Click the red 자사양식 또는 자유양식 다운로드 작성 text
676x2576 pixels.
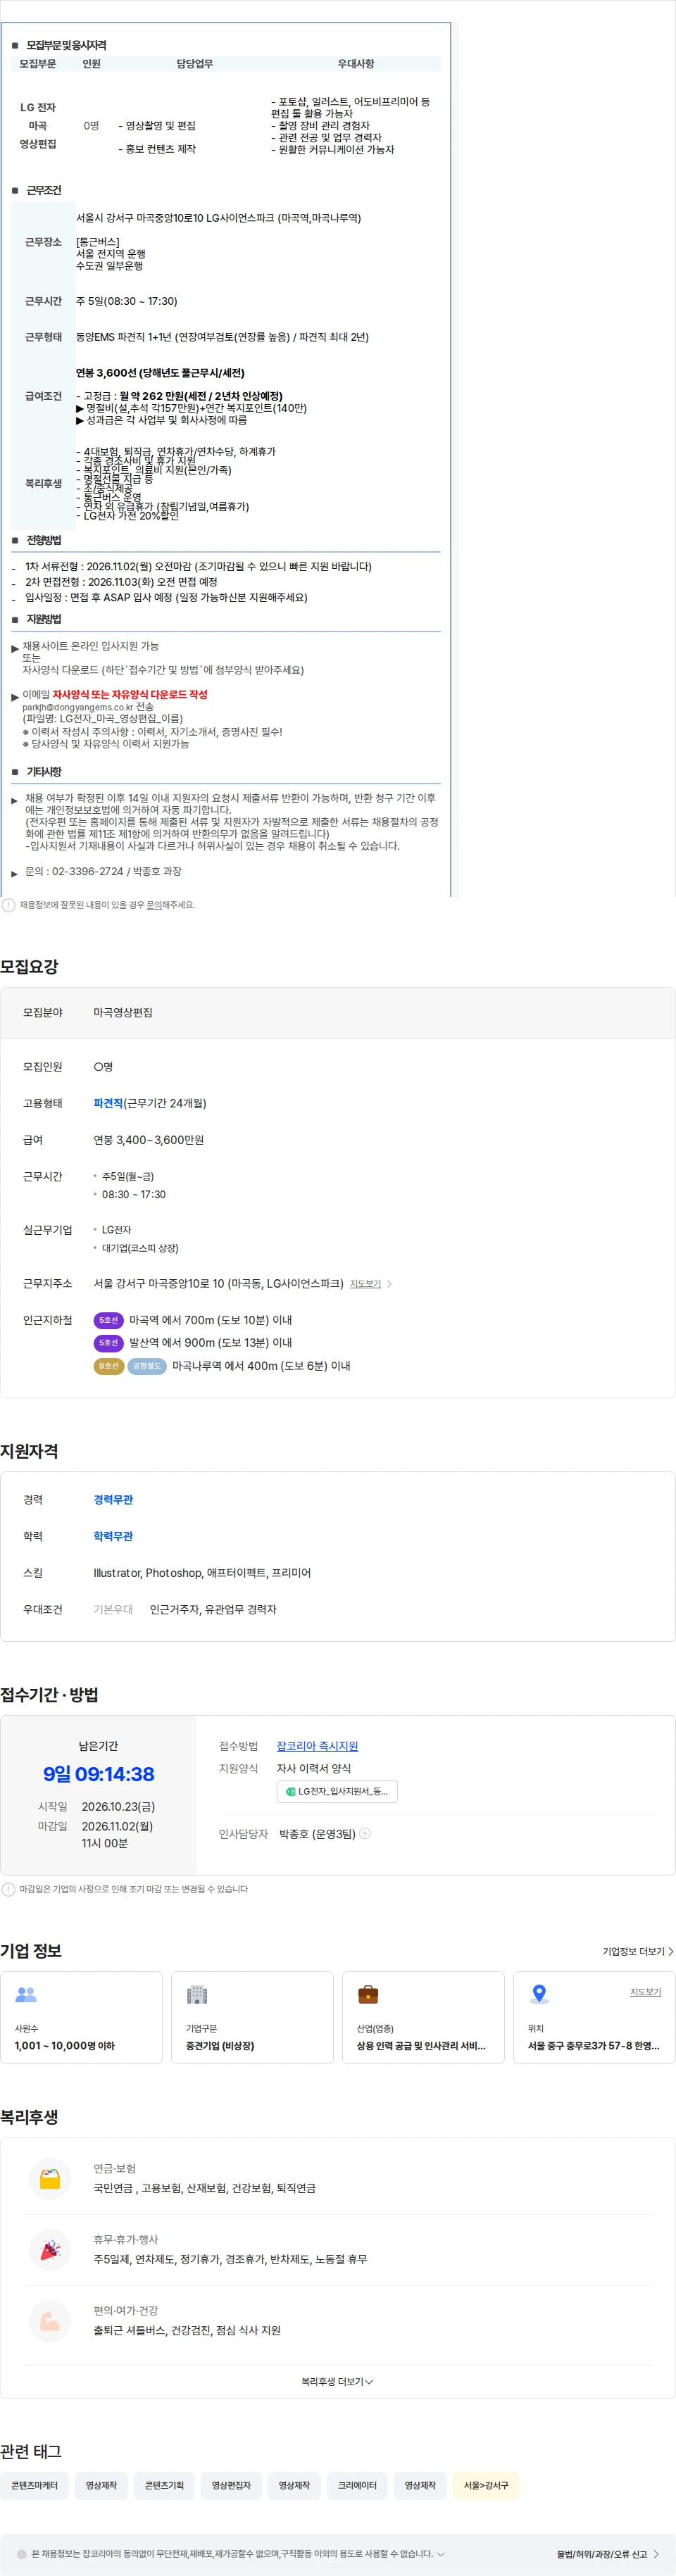(130, 694)
